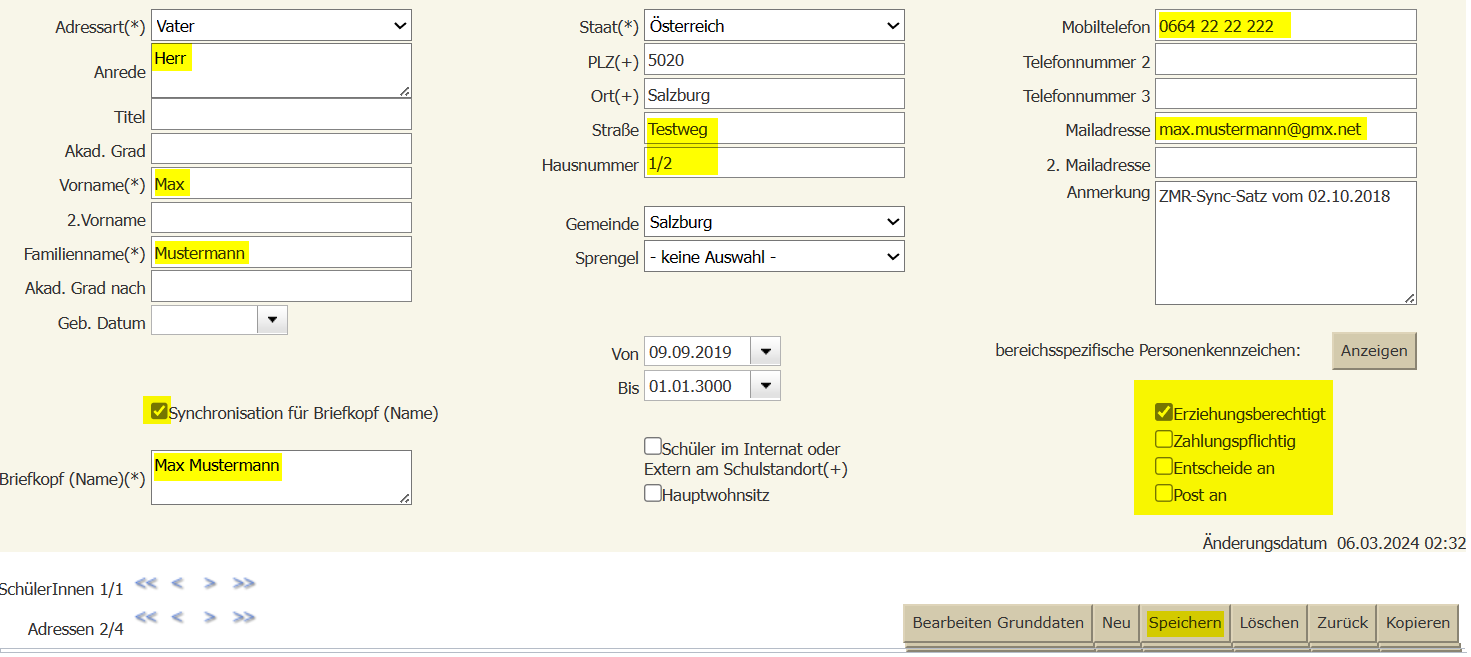Enable Zahlungspflichtig checkbox
The height and width of the screenshot is (657, 1471).
(x=1164, y=439)
